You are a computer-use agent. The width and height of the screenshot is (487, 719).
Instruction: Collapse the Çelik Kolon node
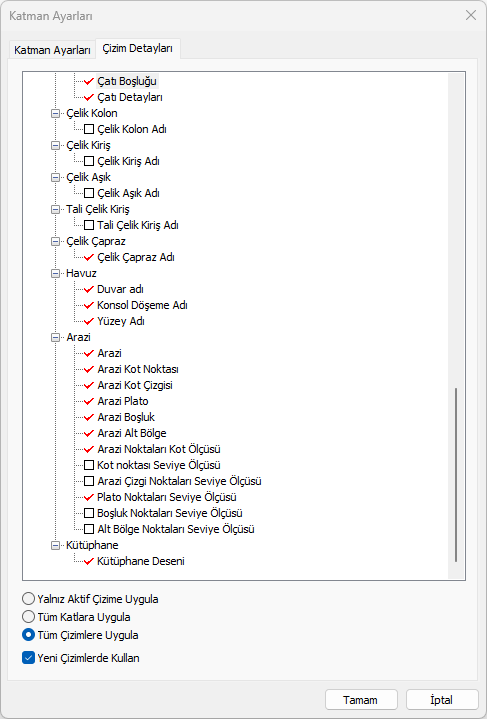[x=55, y=114]
